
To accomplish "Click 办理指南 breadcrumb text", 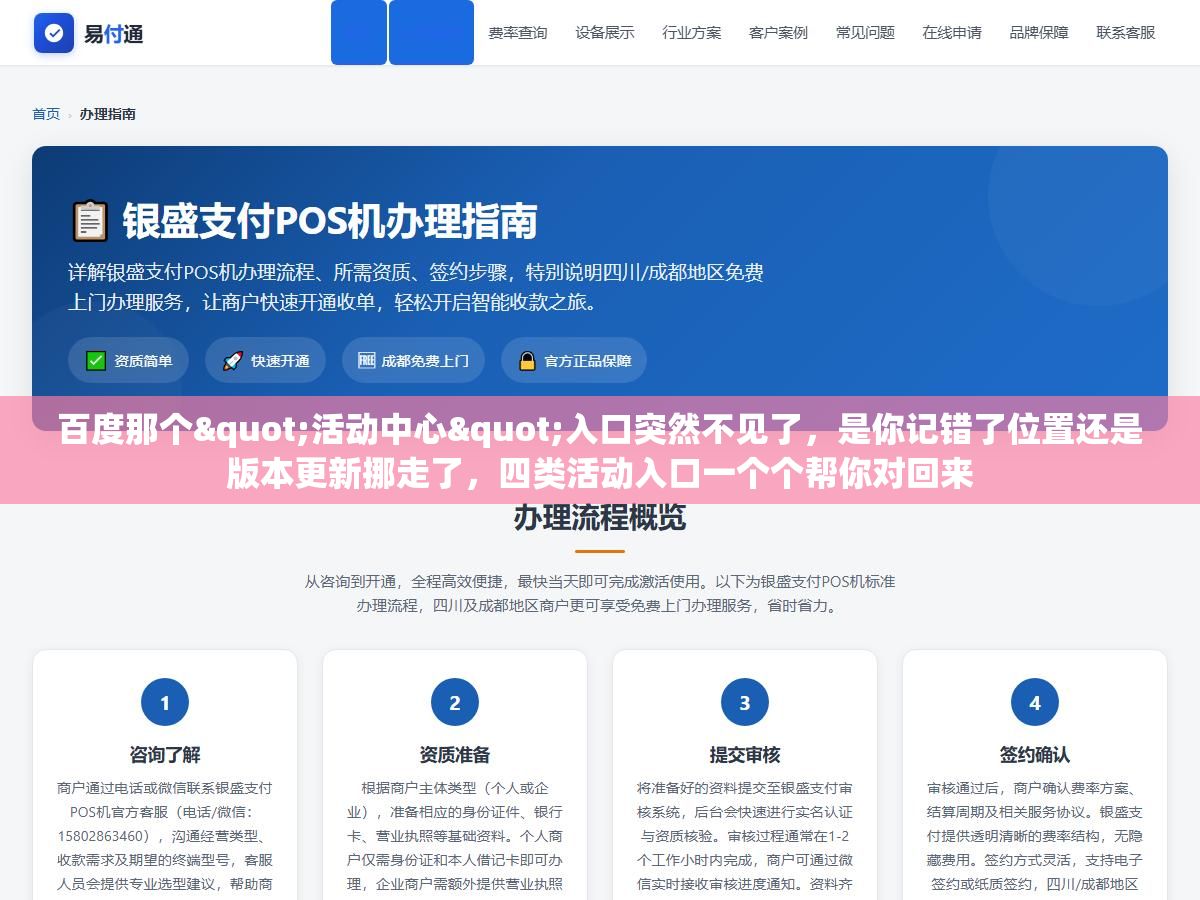I will coord(108,114).
